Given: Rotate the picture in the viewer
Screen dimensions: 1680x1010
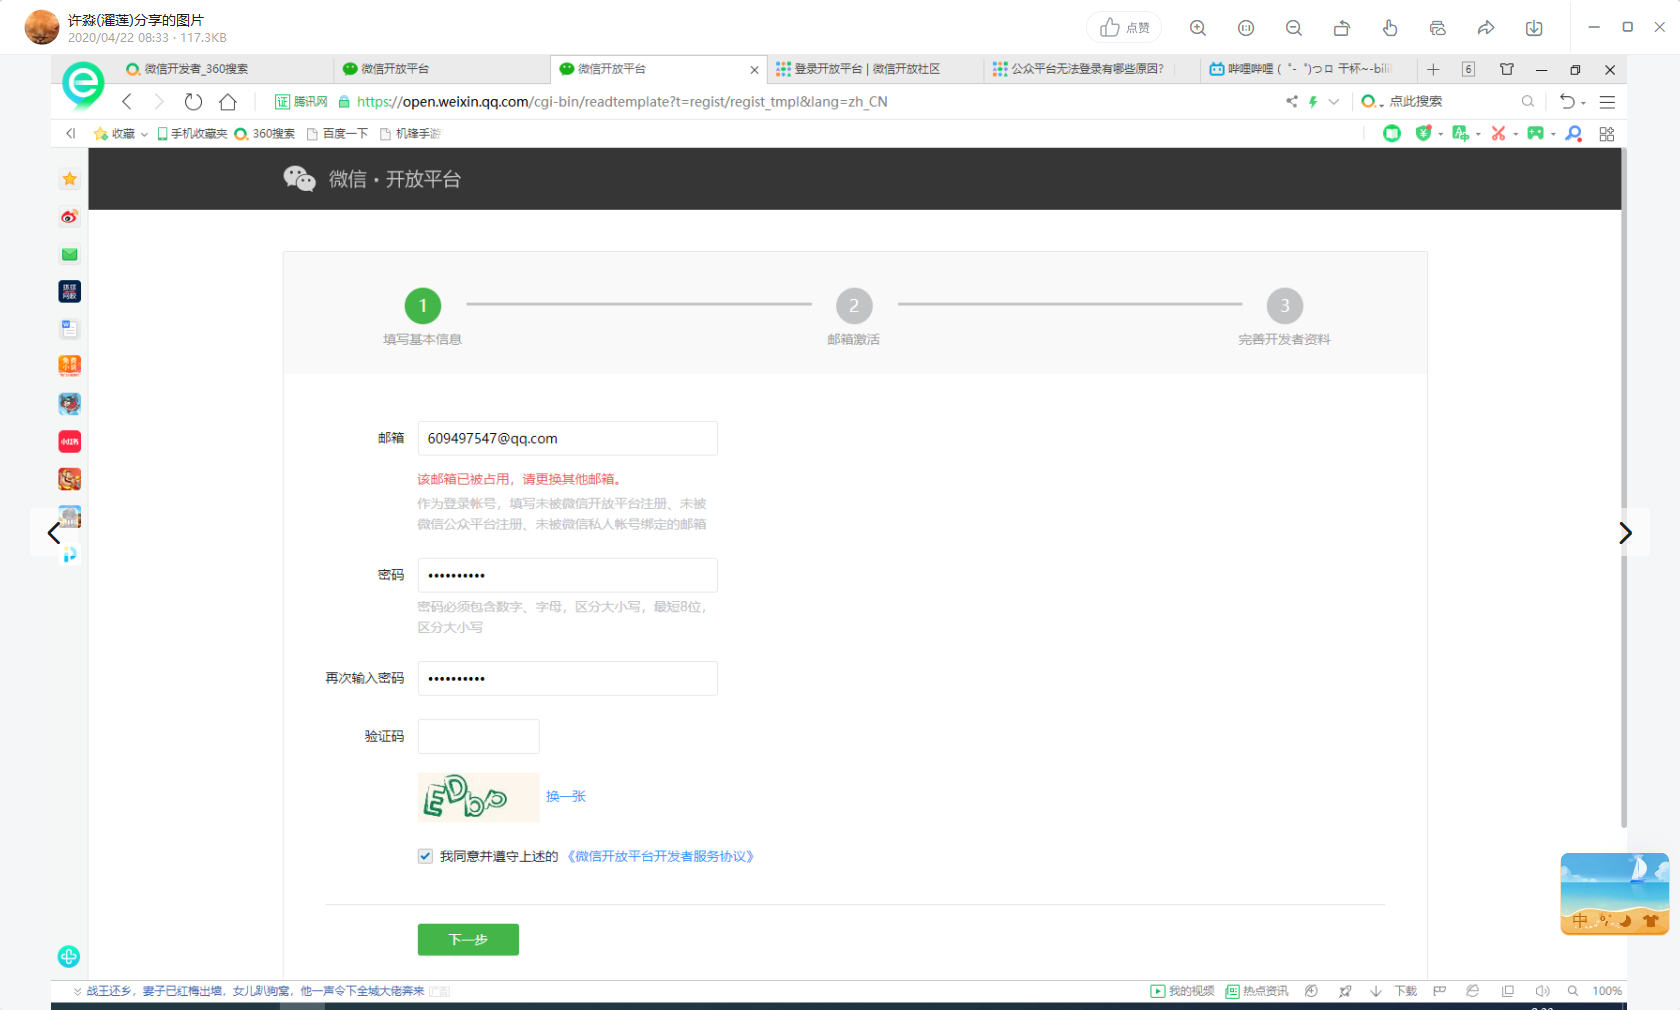Looking at the screenshot, I should (x=1342, y=28).
